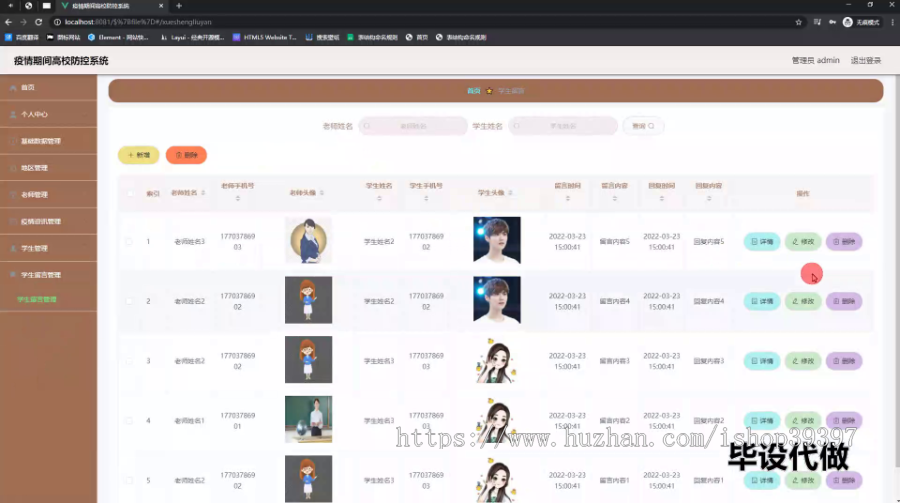The height and width of the screenshot is (503, 900).
Task: Open the Layui bookmark in bookmarks bar
Action: [192, 37]
